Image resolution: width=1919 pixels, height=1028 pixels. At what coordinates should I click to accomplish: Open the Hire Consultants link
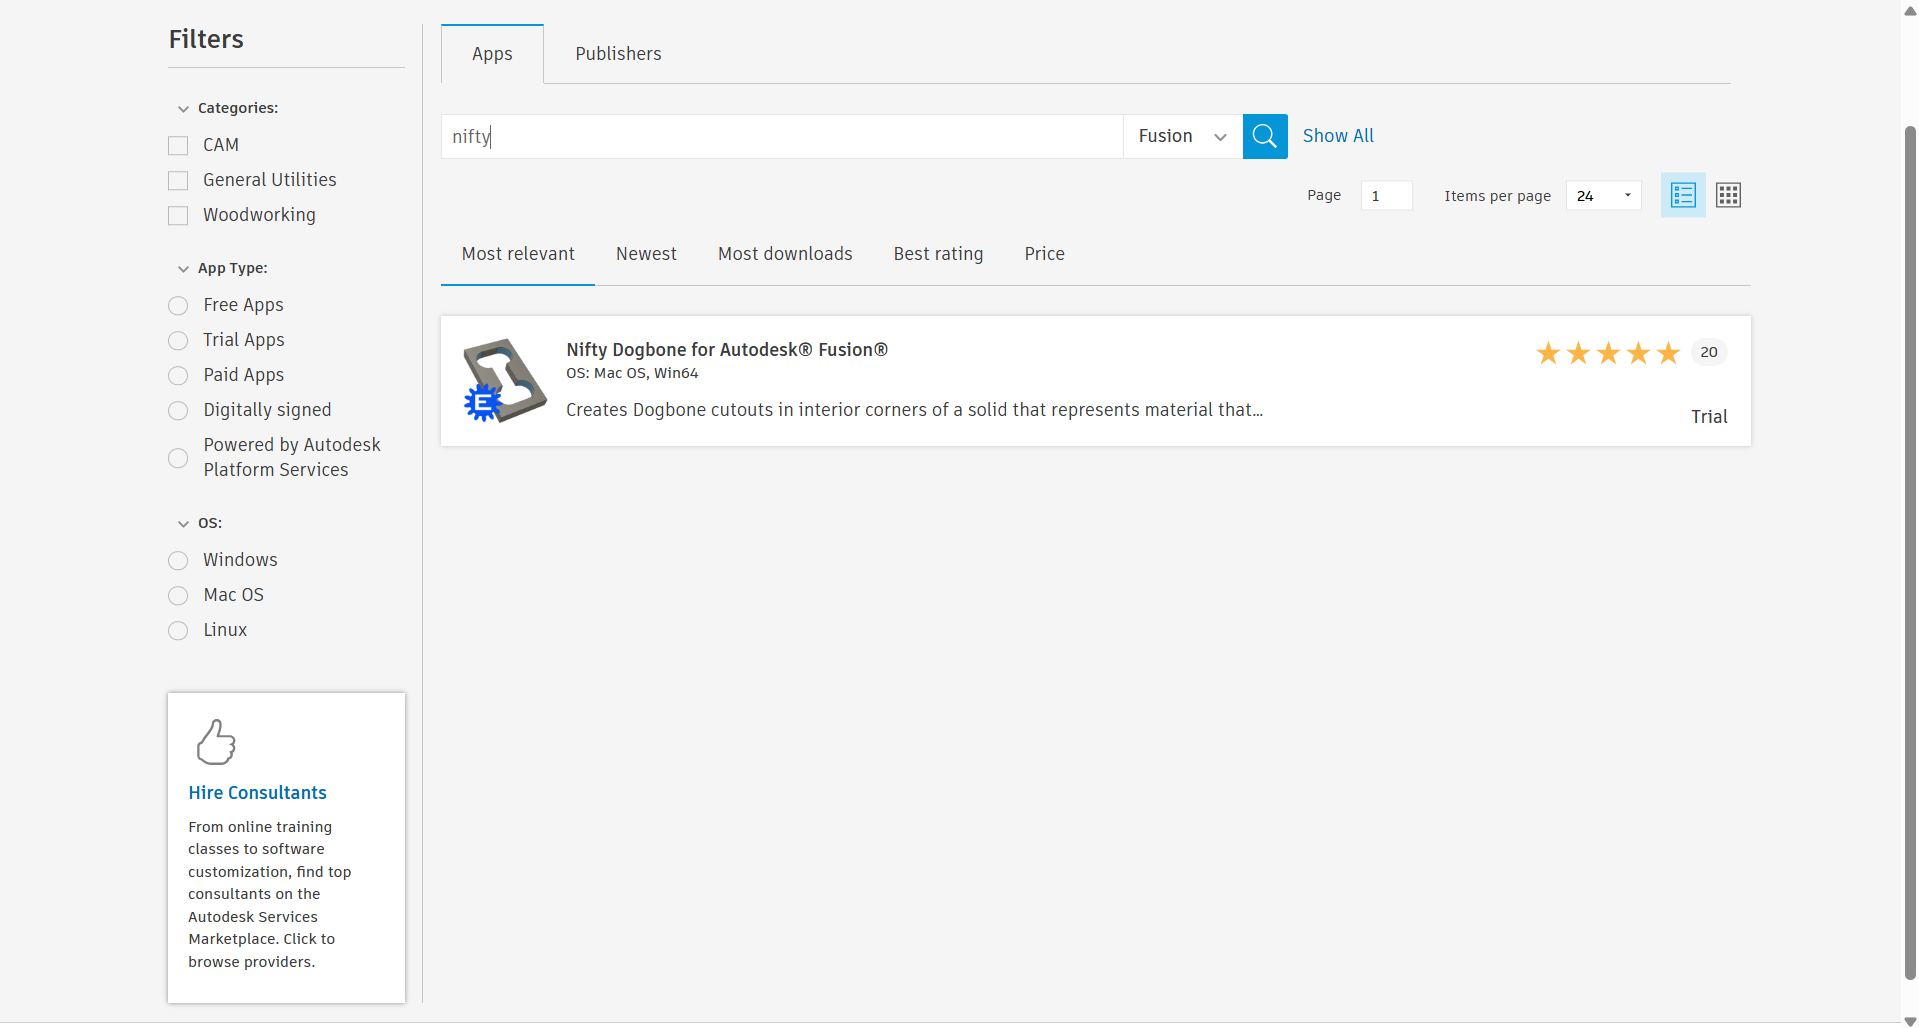click(x=257, y=792)
